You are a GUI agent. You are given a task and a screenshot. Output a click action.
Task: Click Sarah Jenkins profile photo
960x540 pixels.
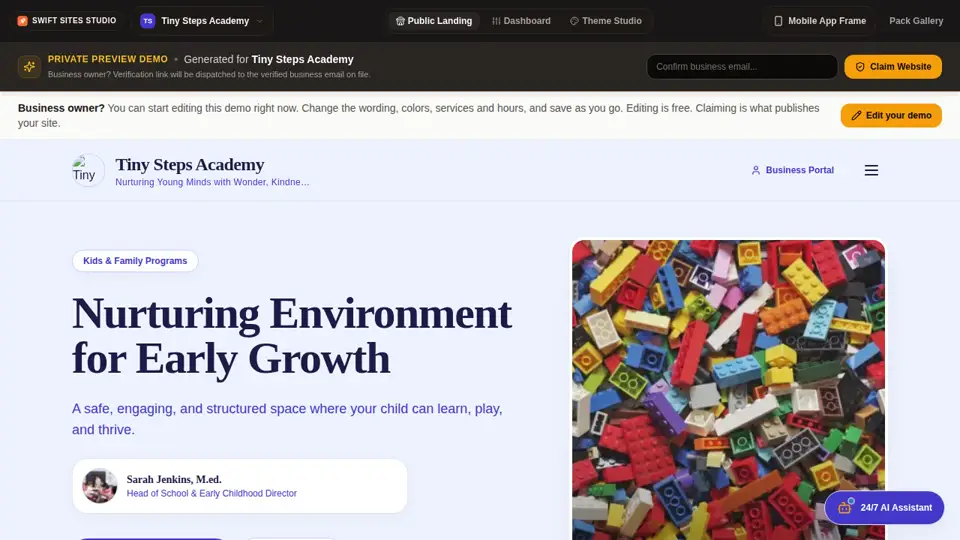[100, 486]
